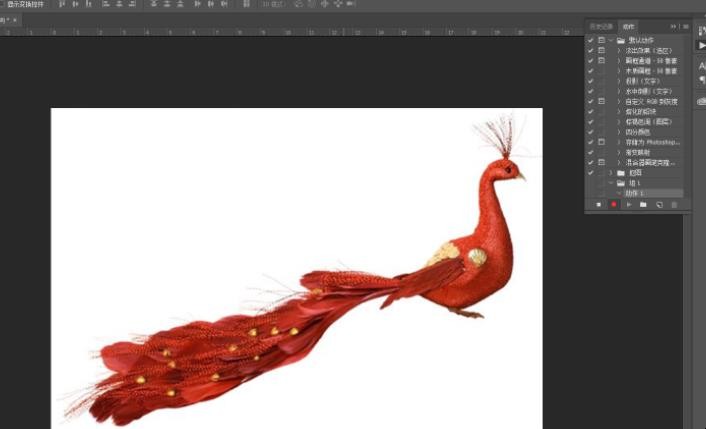Switch to the 历史记录 tab
Image resolution: width=706 pixels, height=429 pixels.
[602, 27]
